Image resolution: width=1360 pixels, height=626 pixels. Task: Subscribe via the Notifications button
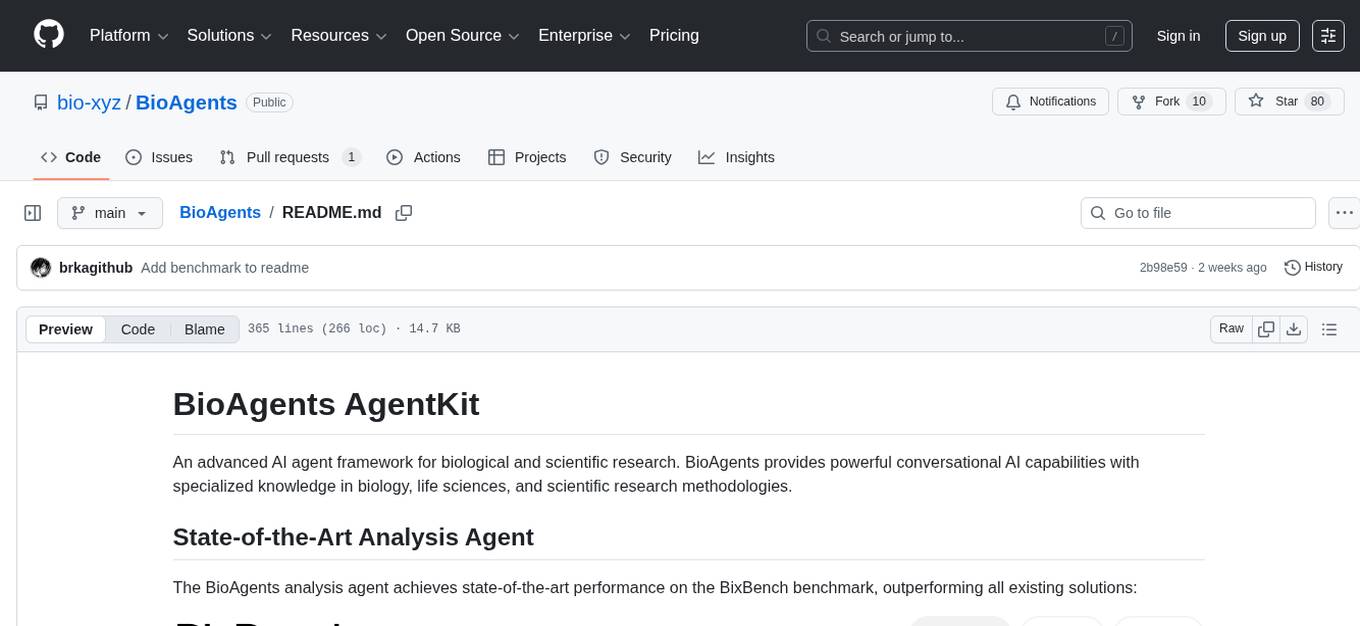(x=1050, y=101)
